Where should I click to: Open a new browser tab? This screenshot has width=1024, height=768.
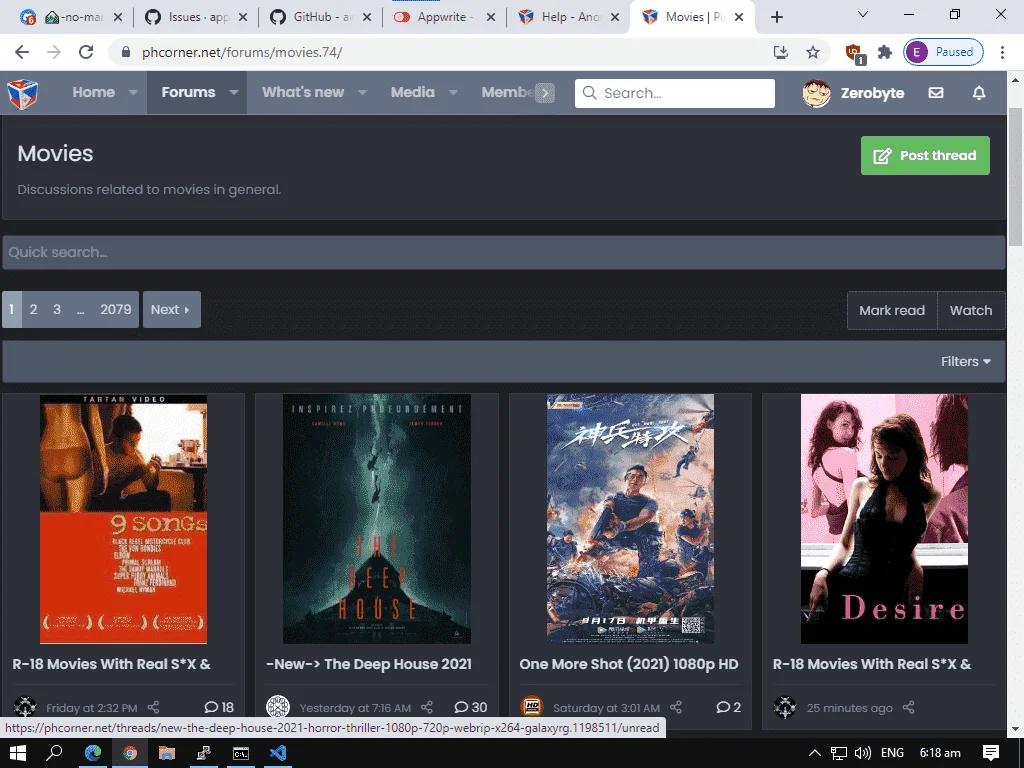point(776,17)
